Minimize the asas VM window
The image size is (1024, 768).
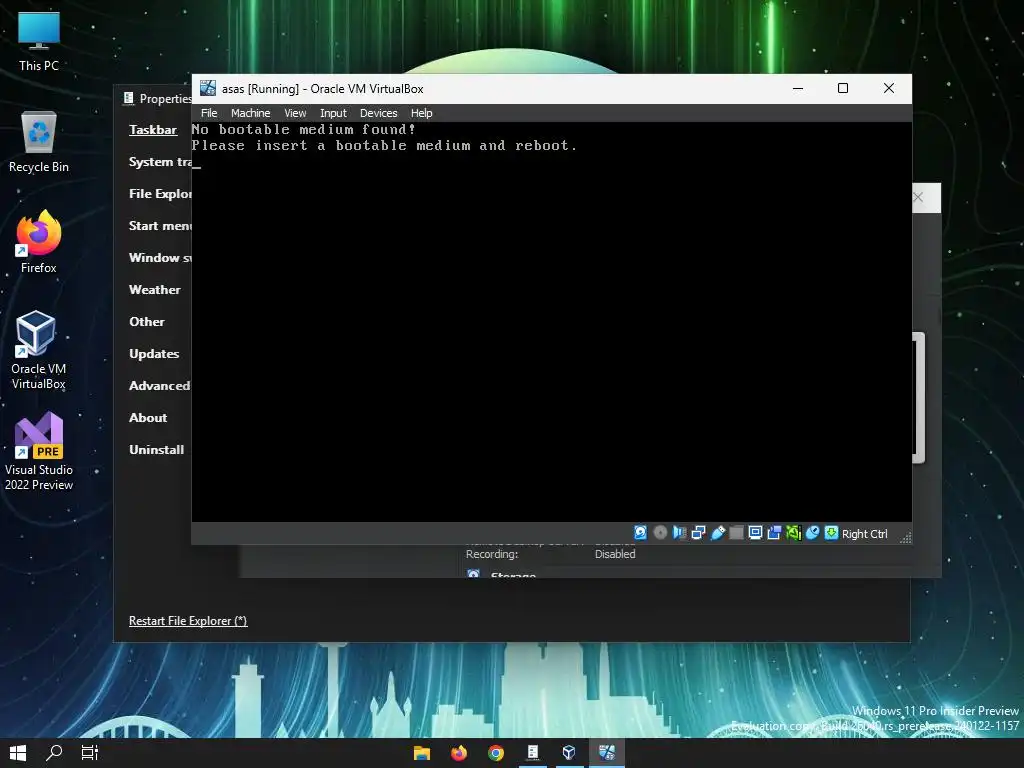[798, 88]
